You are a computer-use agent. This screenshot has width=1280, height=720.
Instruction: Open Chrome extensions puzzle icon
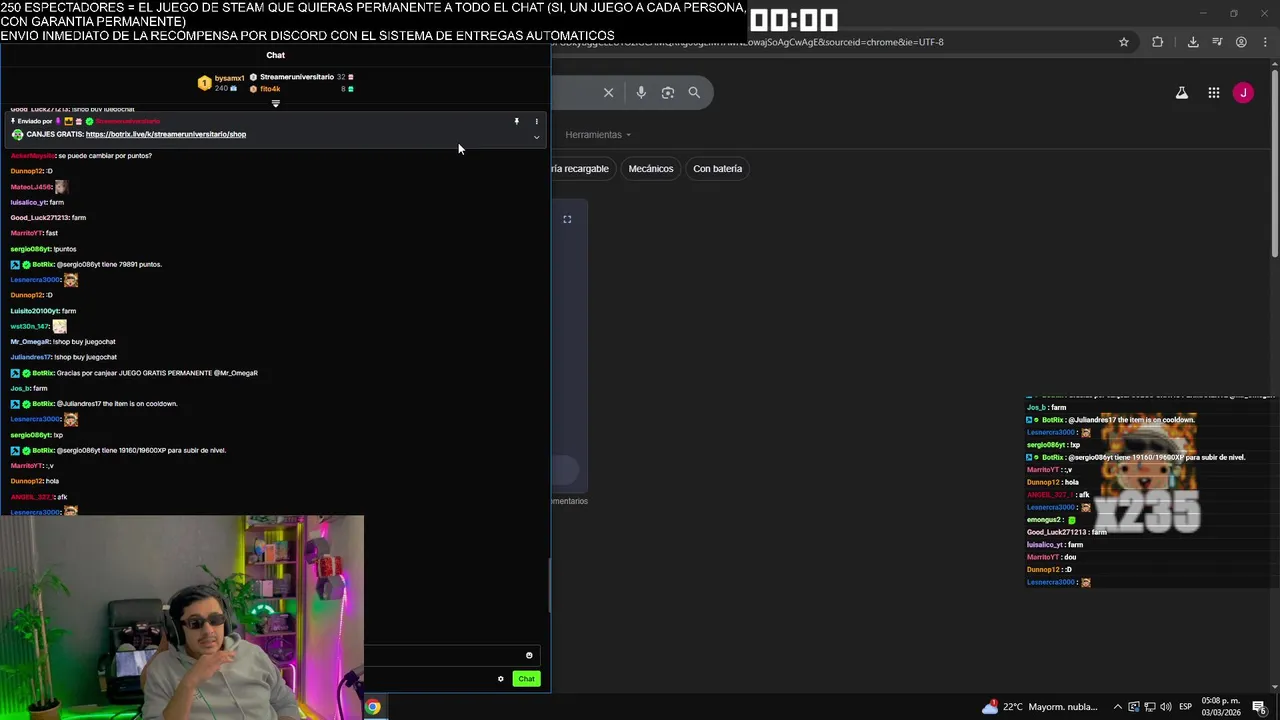point(1158,42)
